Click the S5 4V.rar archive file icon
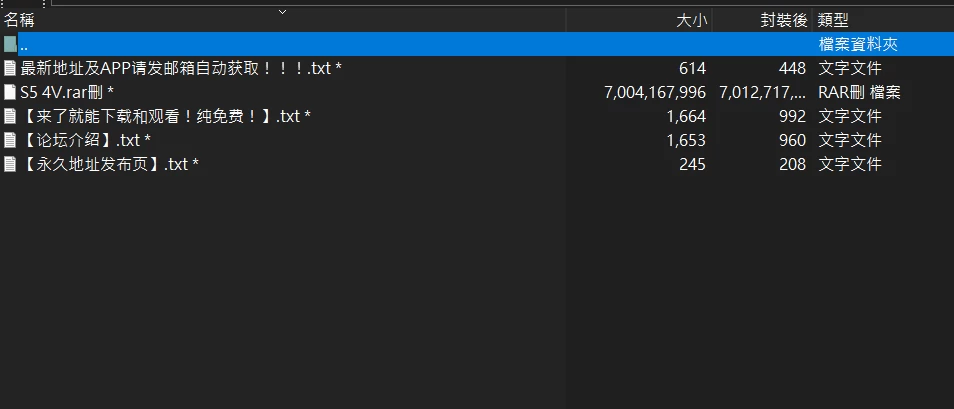Image resolution: width=954 pixels, height=409 pixels. coord(10,92)
